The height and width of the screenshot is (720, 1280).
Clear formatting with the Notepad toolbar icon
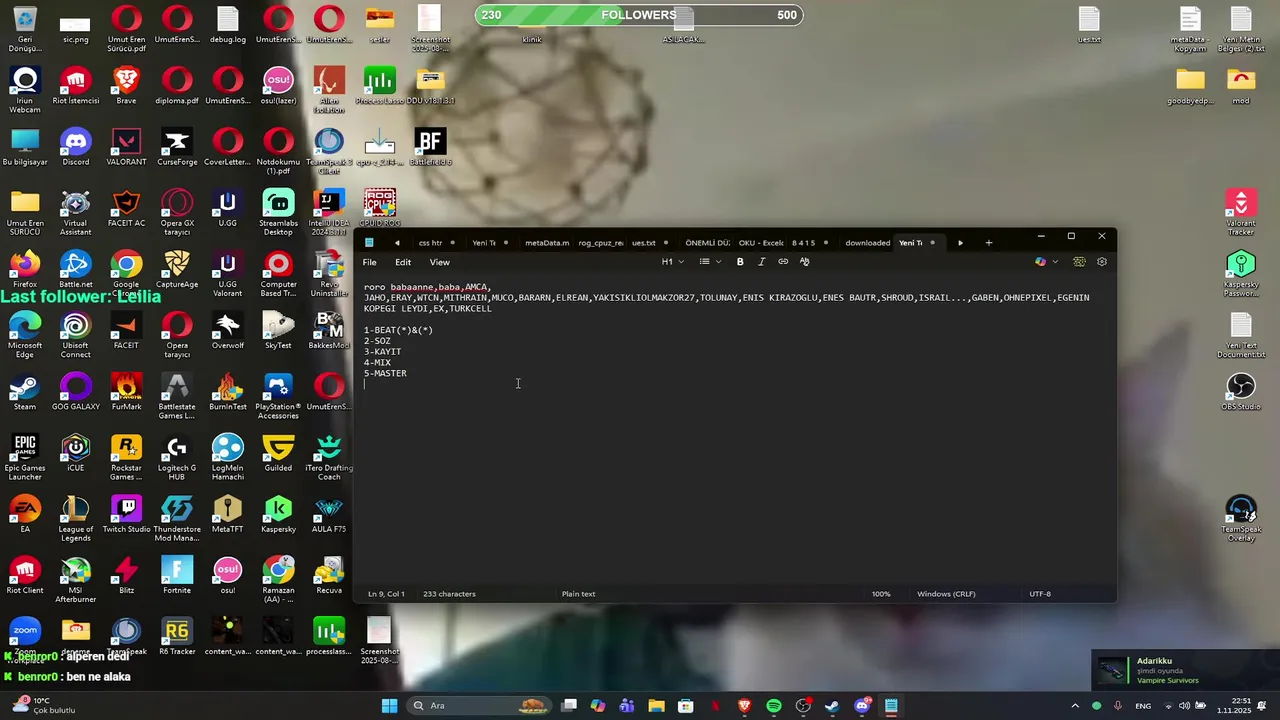[804, 262]
